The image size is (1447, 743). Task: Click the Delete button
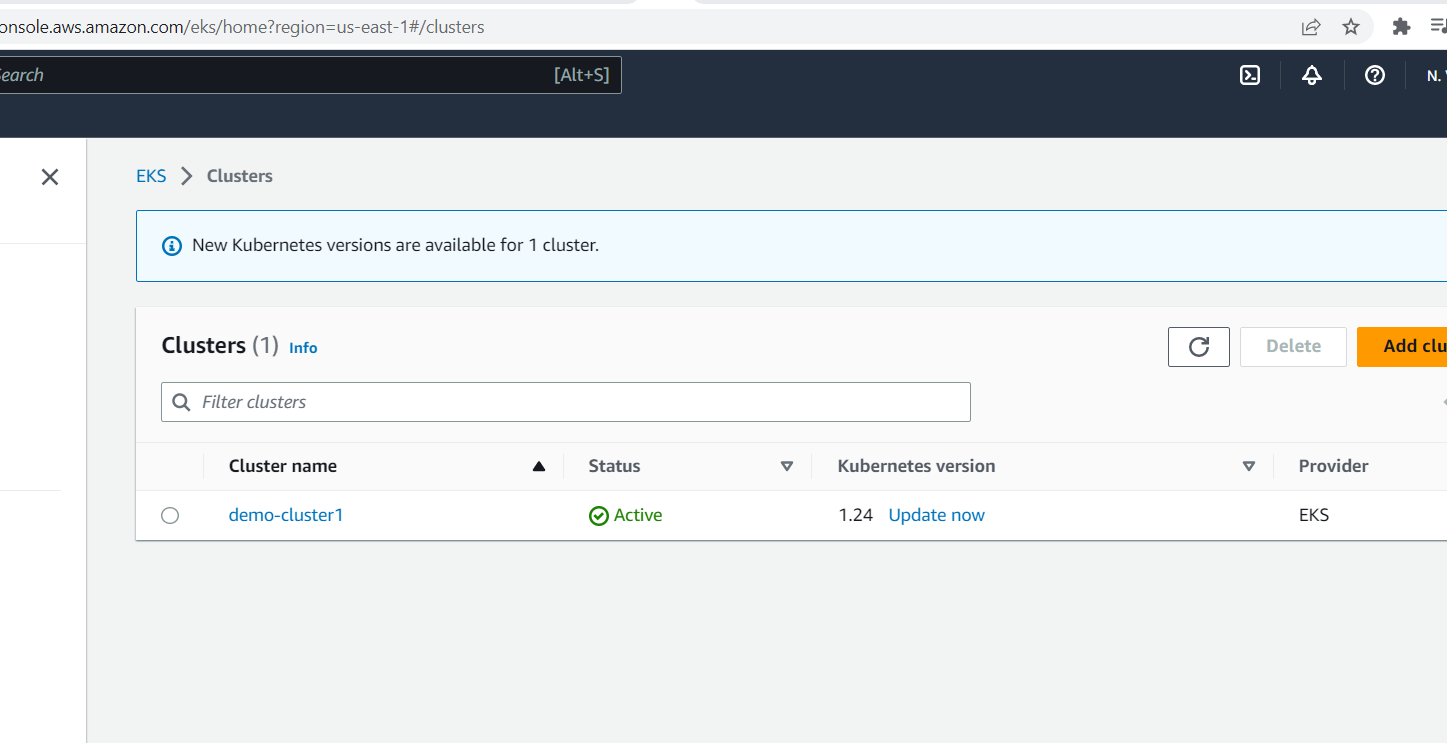pos(1293,346)
